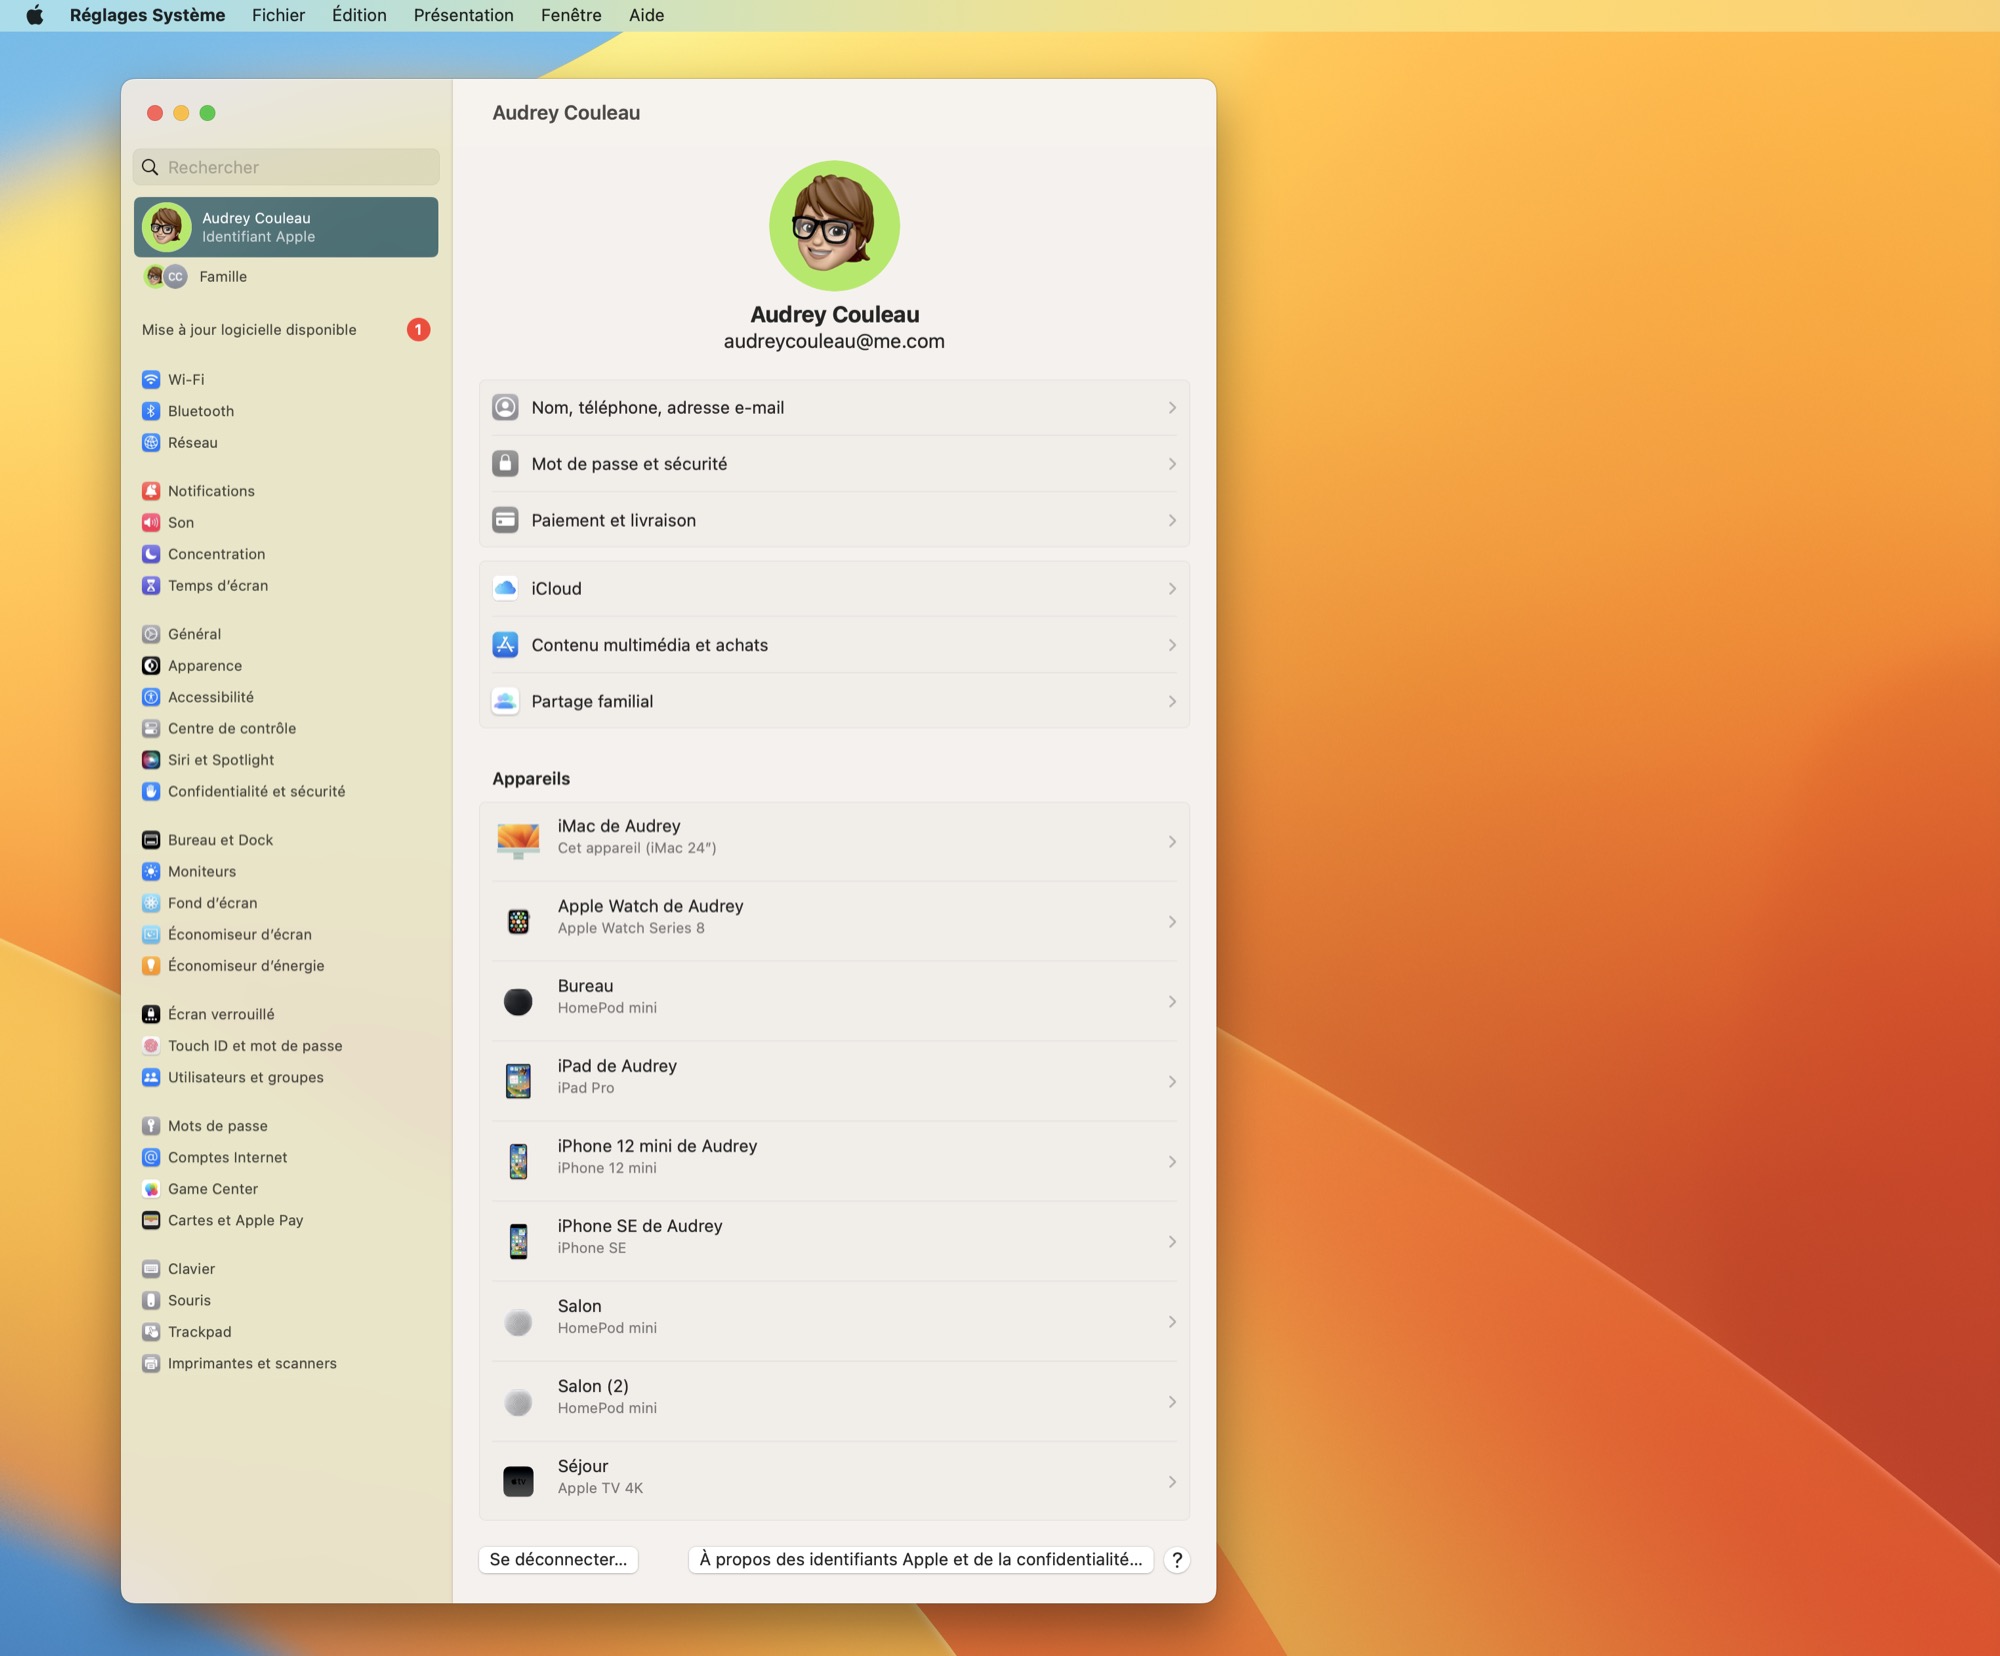
Task: Select iPhone SE de Audrey row
Action: click(834, 1241)
